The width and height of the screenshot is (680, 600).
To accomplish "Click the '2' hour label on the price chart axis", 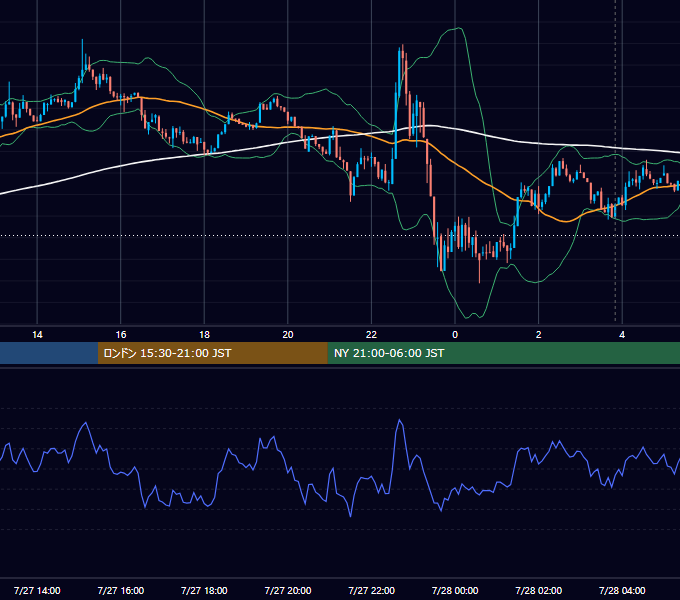I will [538, 335].
